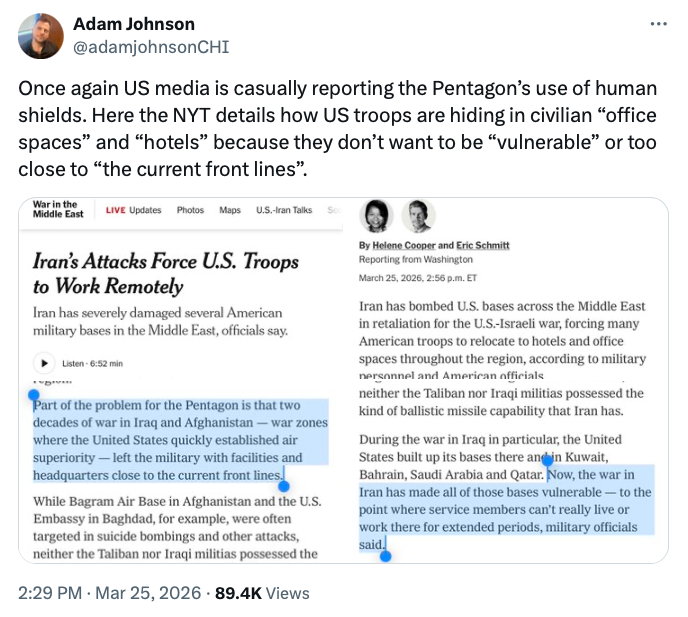Open the U.S.-Iran Talks tab

coord(284,210)
